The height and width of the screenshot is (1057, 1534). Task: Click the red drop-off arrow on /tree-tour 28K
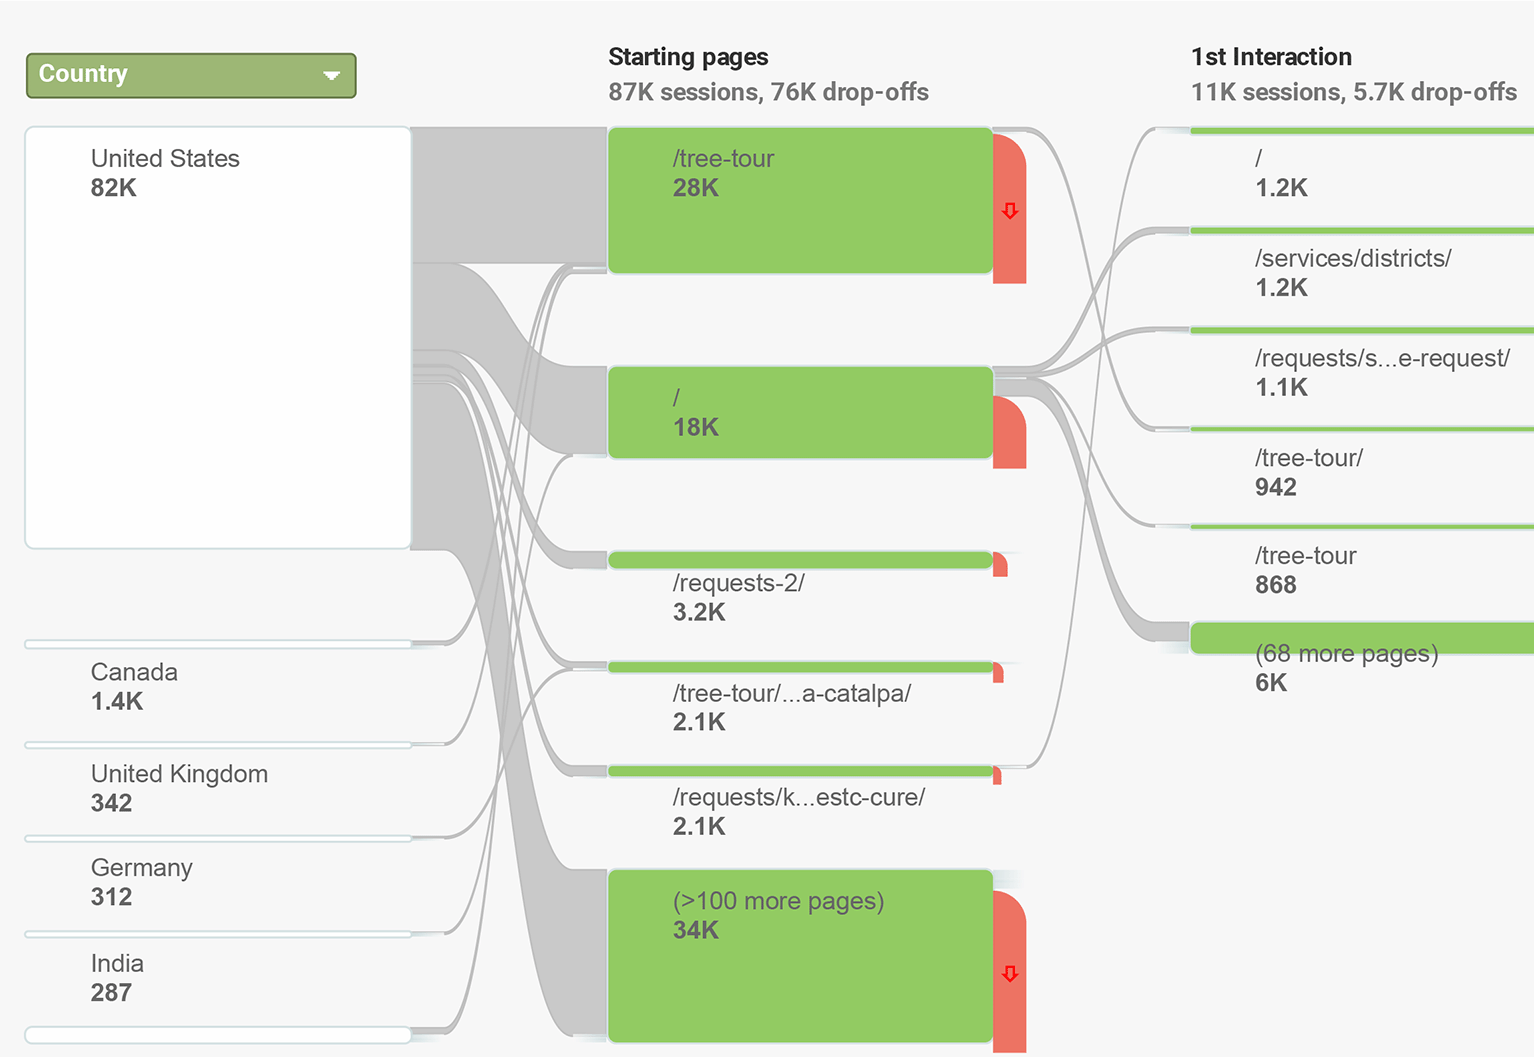click(x=1010, y=211)
